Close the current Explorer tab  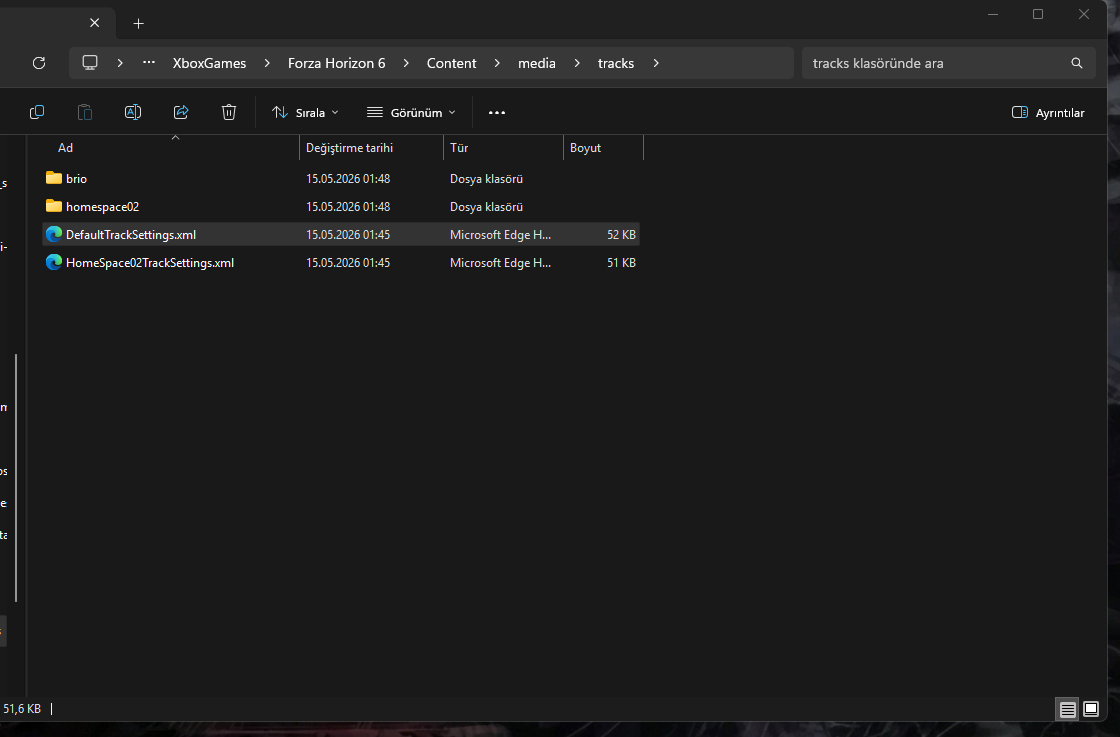pos(94,23)
